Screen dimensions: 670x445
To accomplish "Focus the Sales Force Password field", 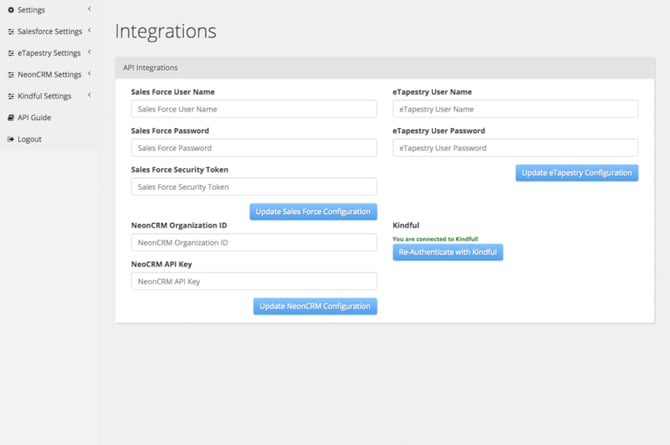I will [x=254, y=148].
